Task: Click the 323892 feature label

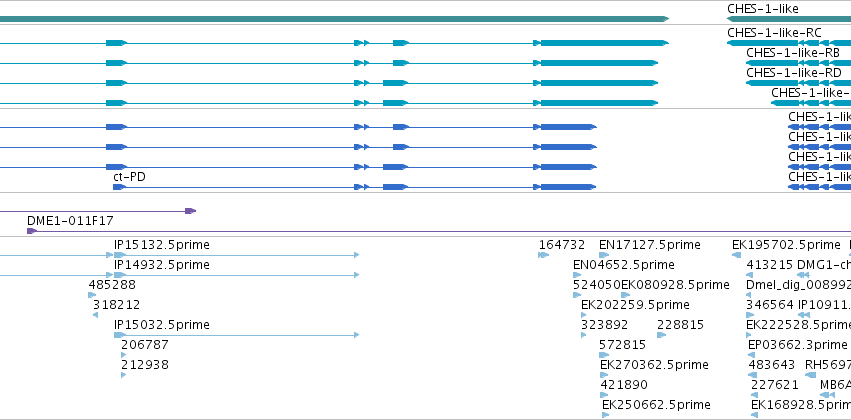Action: tap(605, 324)
